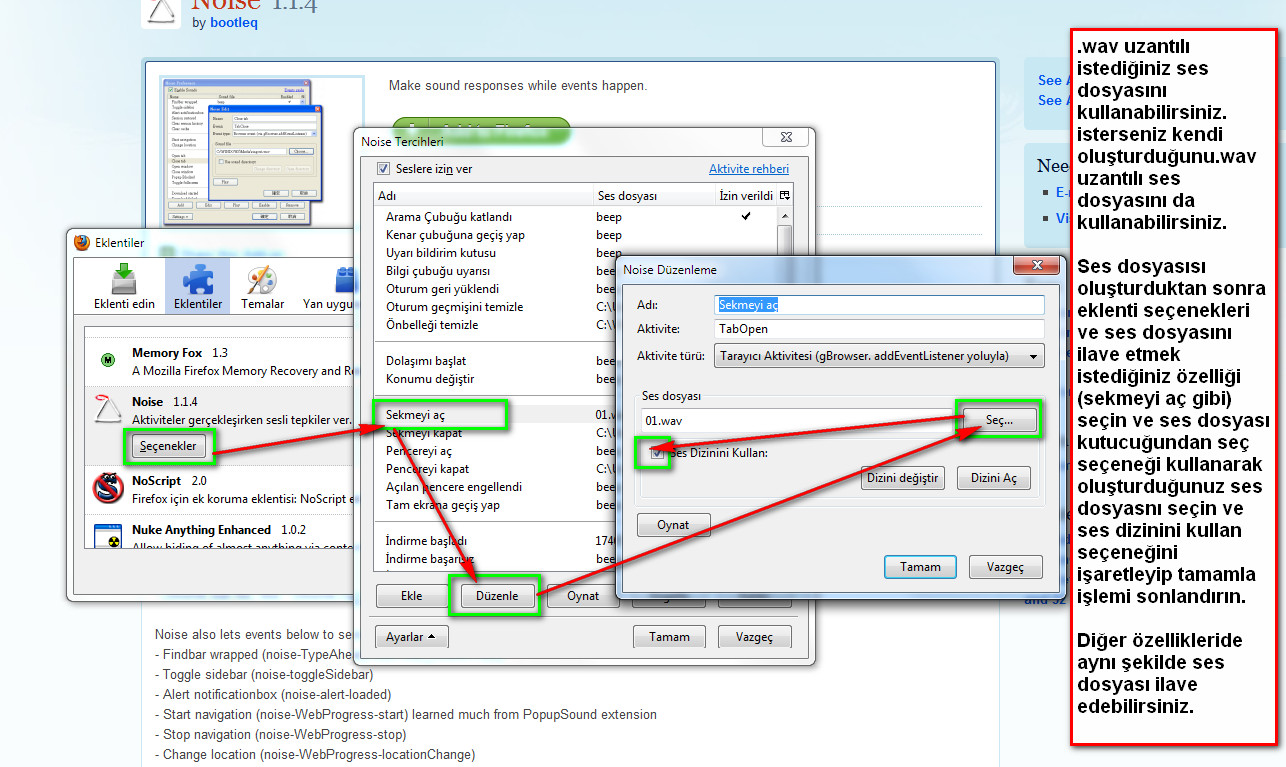Click Oynat in Noise Düzenleme dialog
This screenshot has width=1286, height=767.
[673, 525]
